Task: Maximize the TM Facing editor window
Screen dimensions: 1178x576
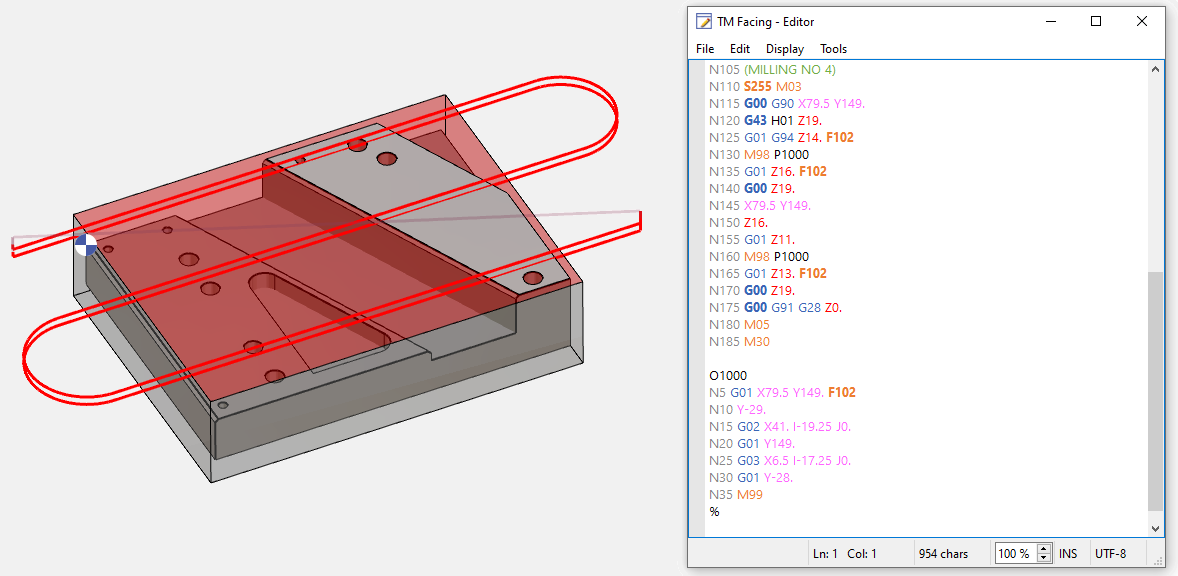Action: click(1096, 21)
